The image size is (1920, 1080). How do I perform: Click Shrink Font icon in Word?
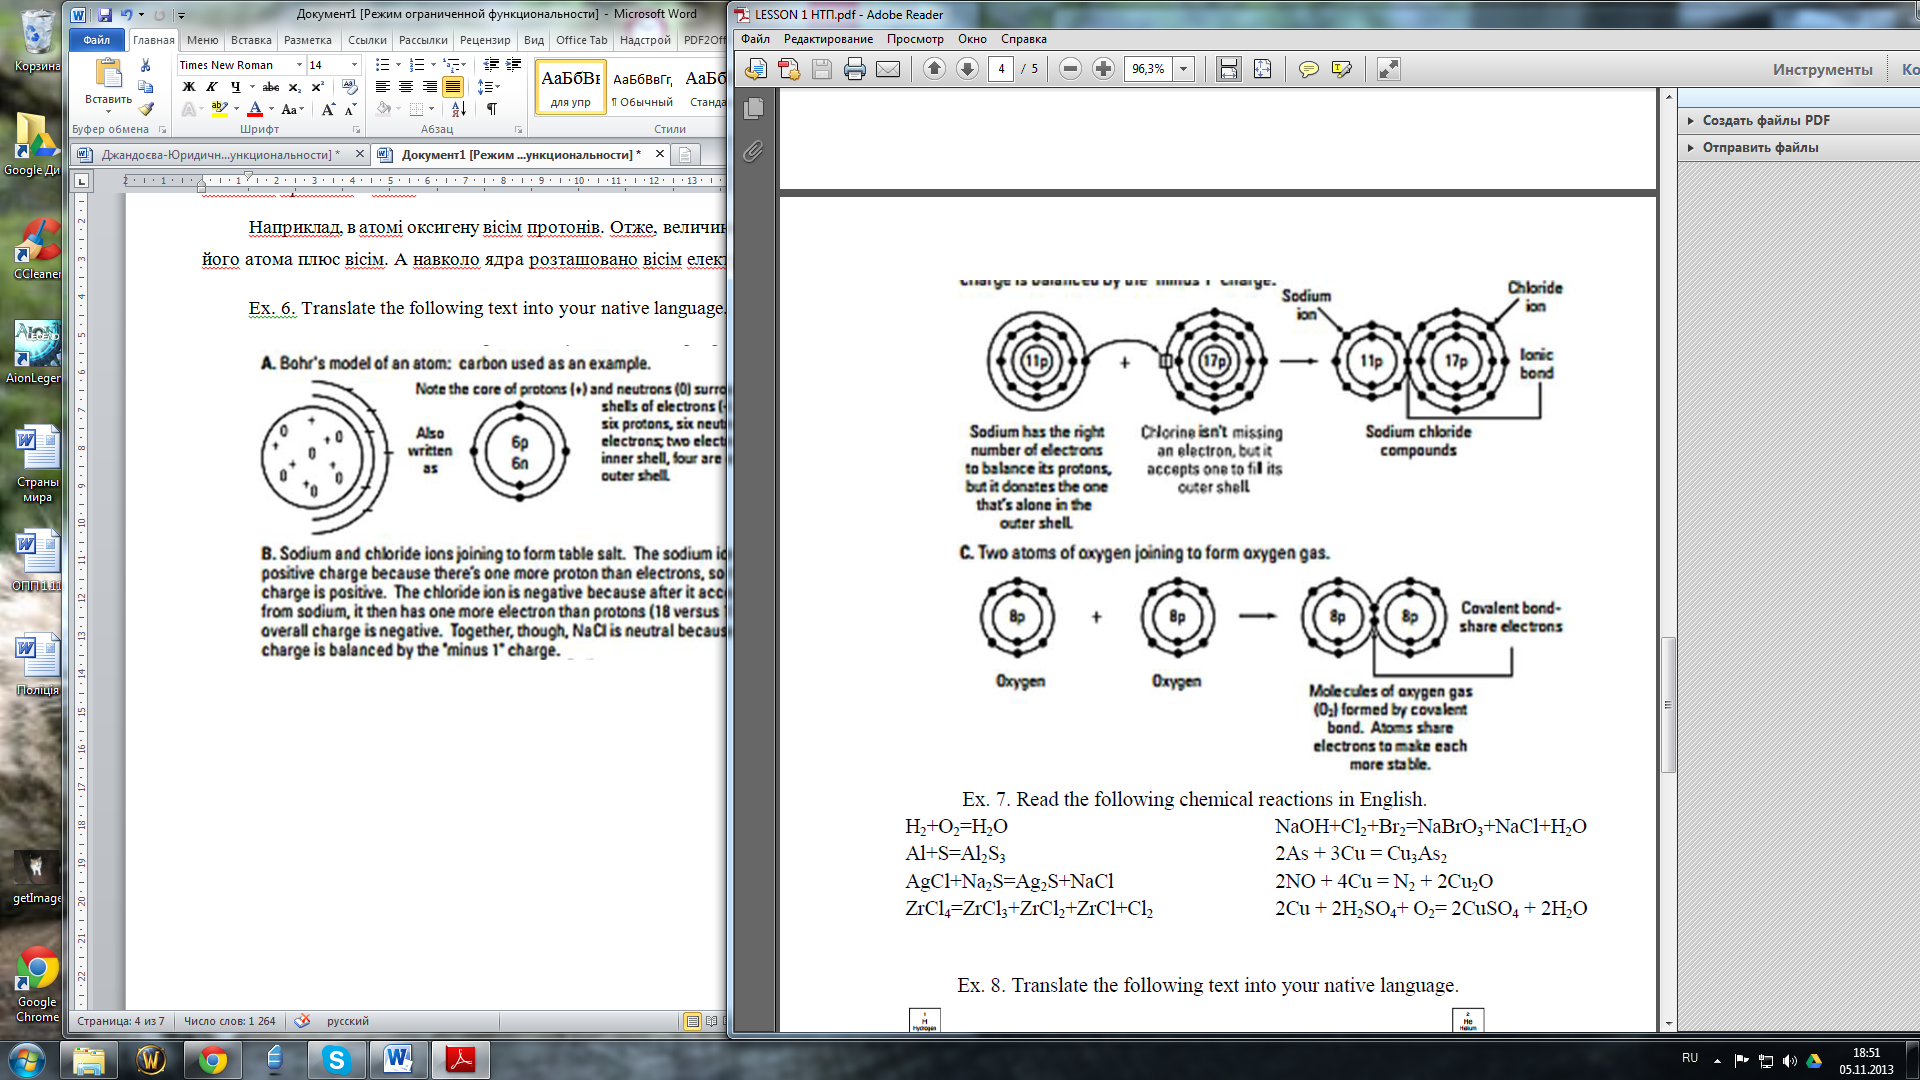[350, 109]
